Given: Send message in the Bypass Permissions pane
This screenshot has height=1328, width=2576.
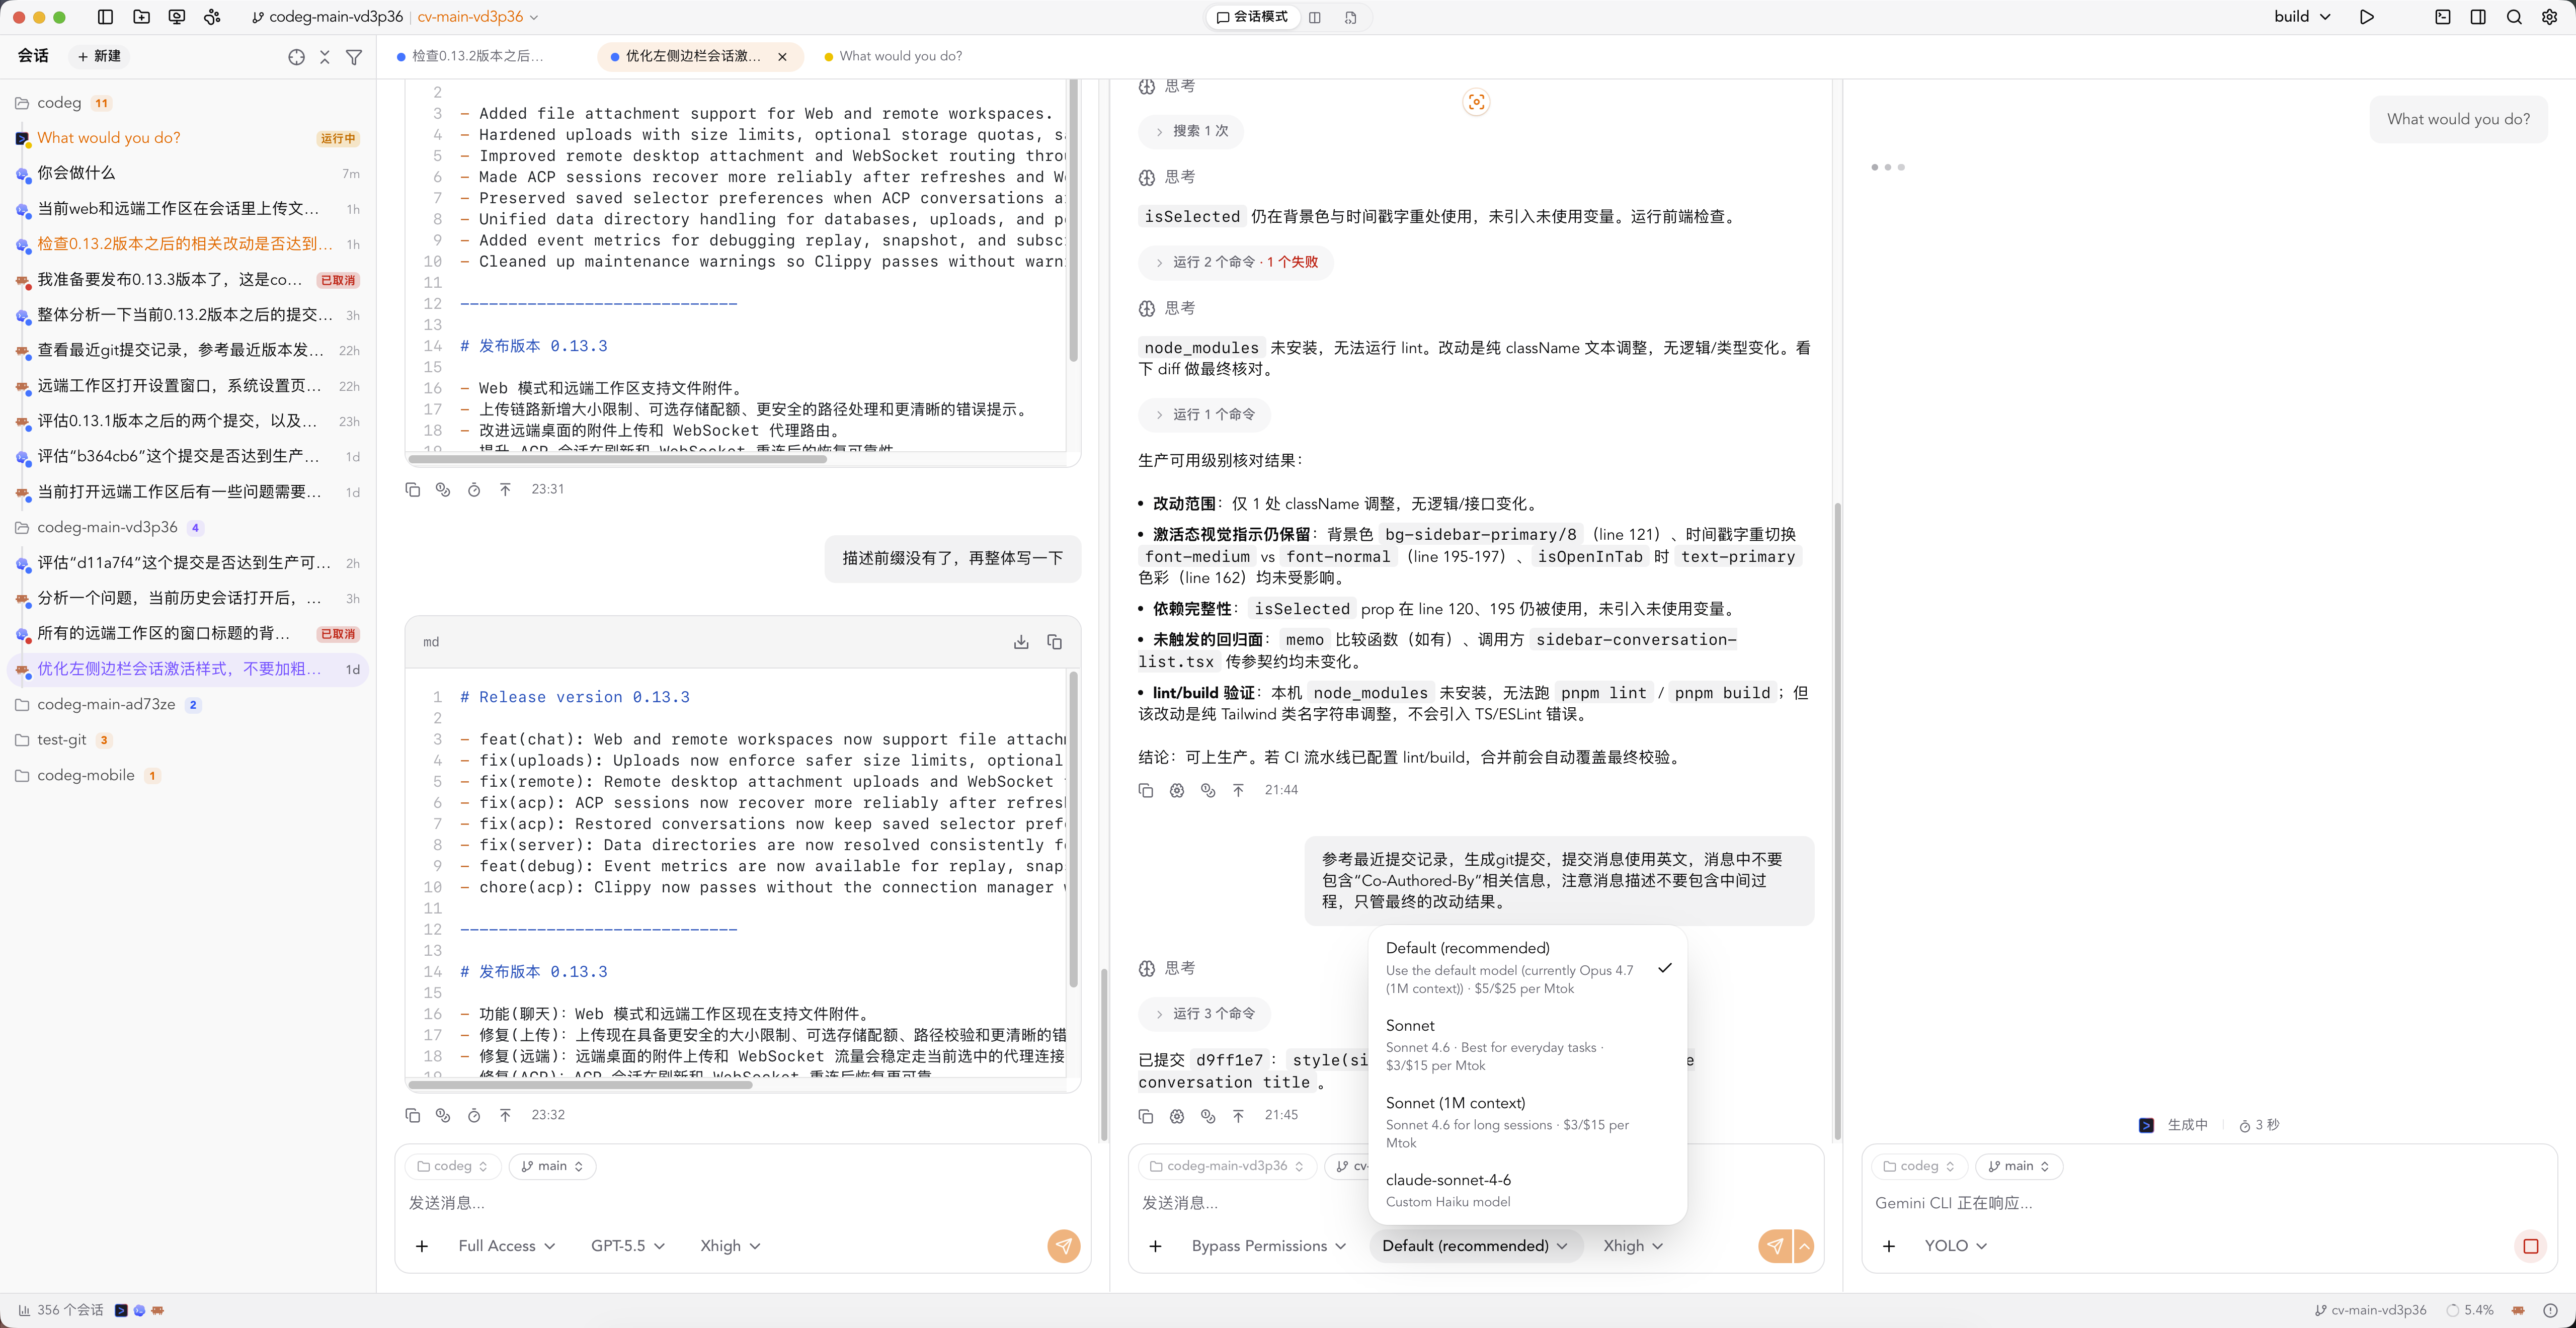Looking at the screenshot, I should (x=1775, y=1246).
